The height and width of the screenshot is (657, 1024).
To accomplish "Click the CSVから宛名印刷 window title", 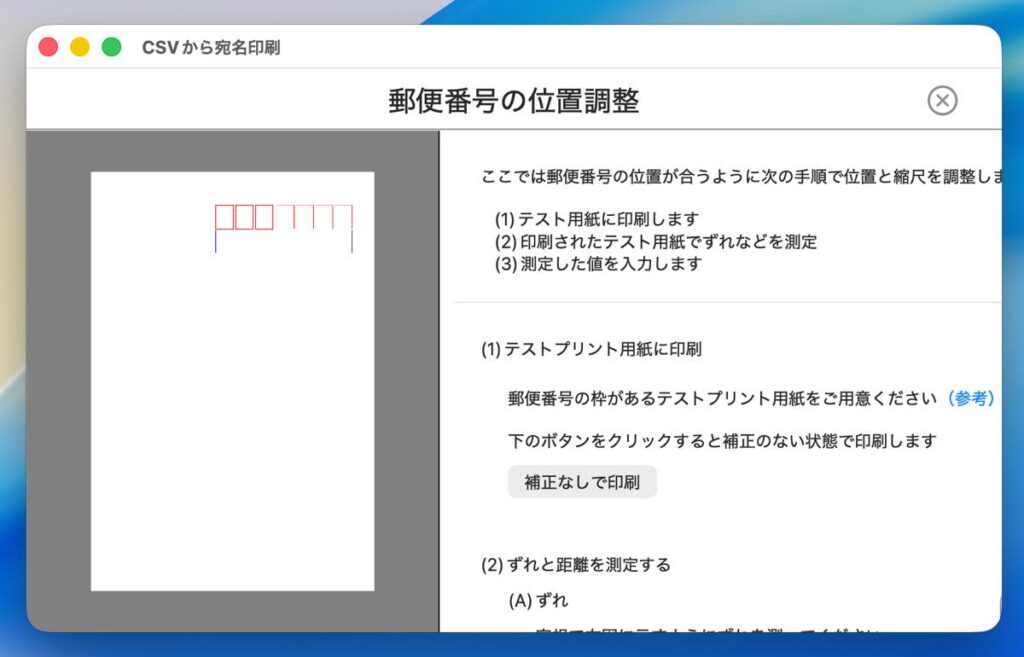I will point(211,47).
